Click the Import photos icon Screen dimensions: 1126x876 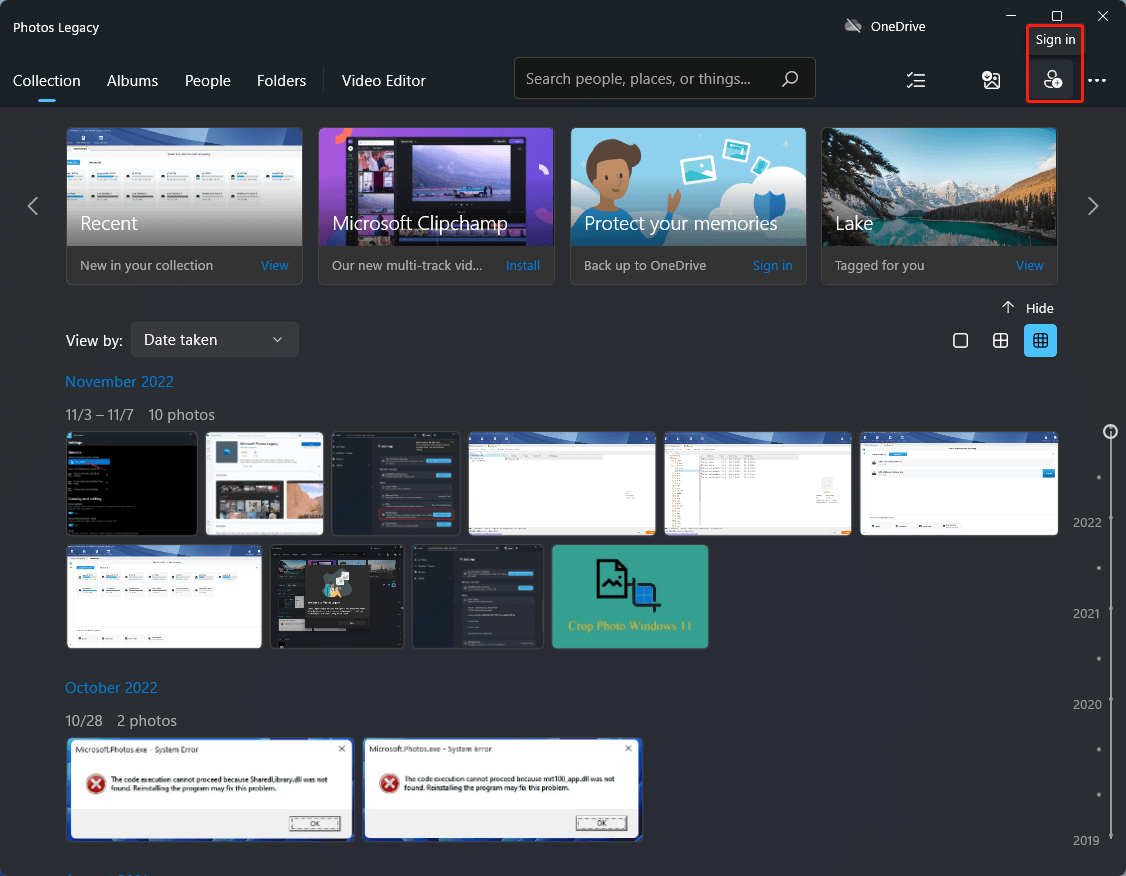991,80
